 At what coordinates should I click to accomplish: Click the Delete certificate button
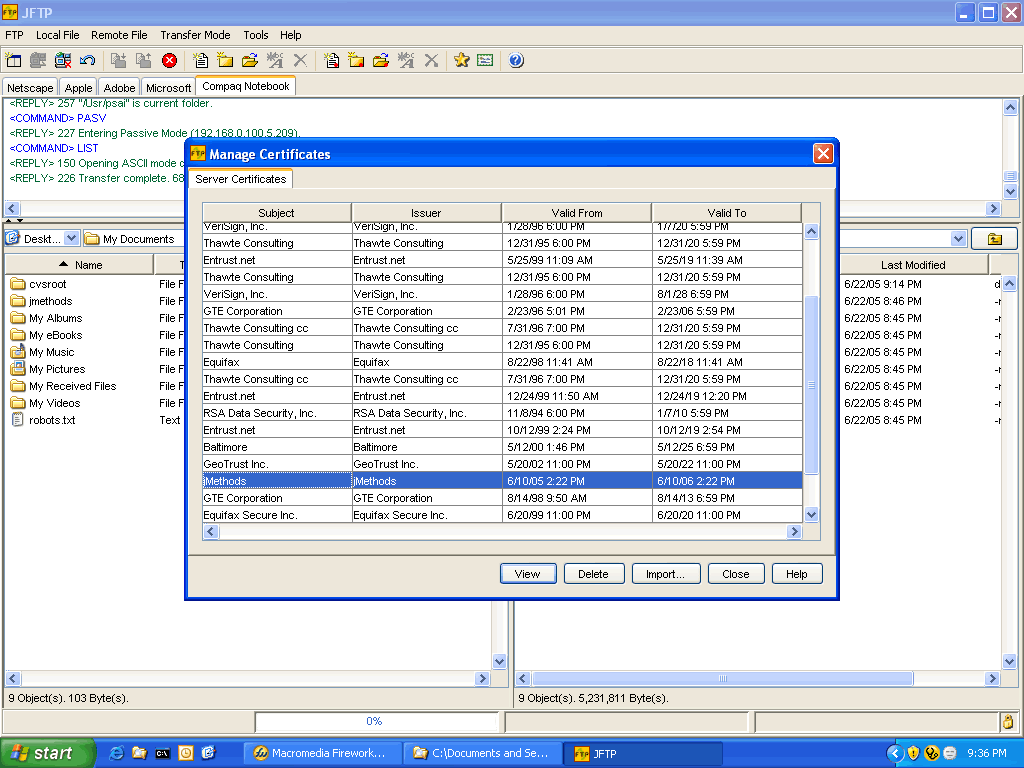click(x=594, y=574)
